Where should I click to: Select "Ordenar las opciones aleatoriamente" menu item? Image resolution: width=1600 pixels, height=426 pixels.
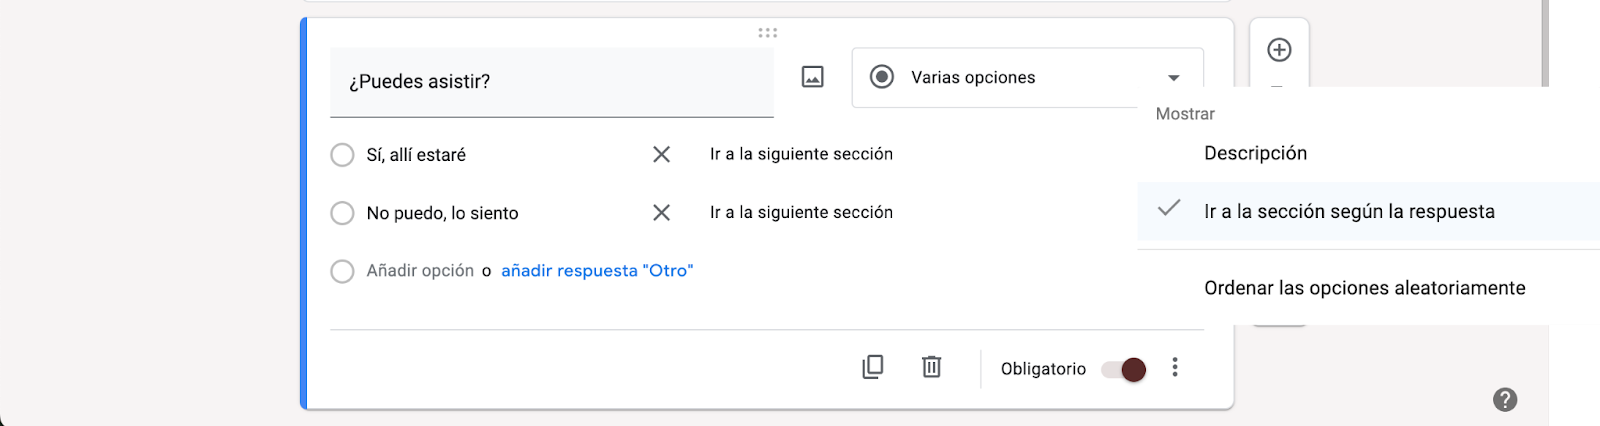[x=1364, y=288]
